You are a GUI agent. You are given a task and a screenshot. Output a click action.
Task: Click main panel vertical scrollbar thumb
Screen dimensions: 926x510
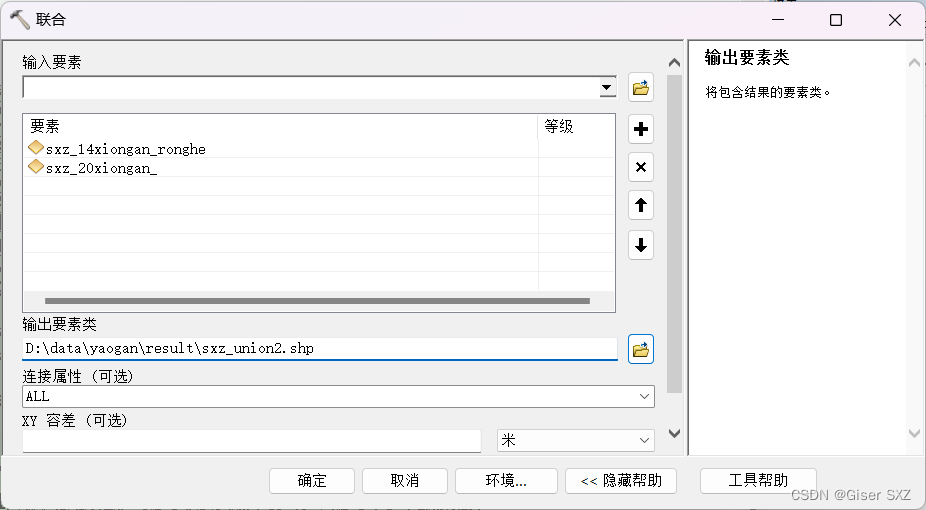coord(674,234)
